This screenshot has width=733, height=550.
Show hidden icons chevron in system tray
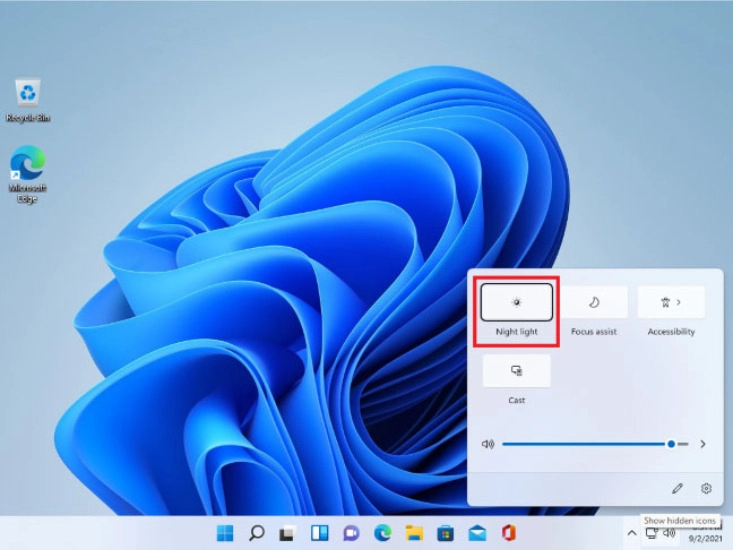tap(632, 533)
